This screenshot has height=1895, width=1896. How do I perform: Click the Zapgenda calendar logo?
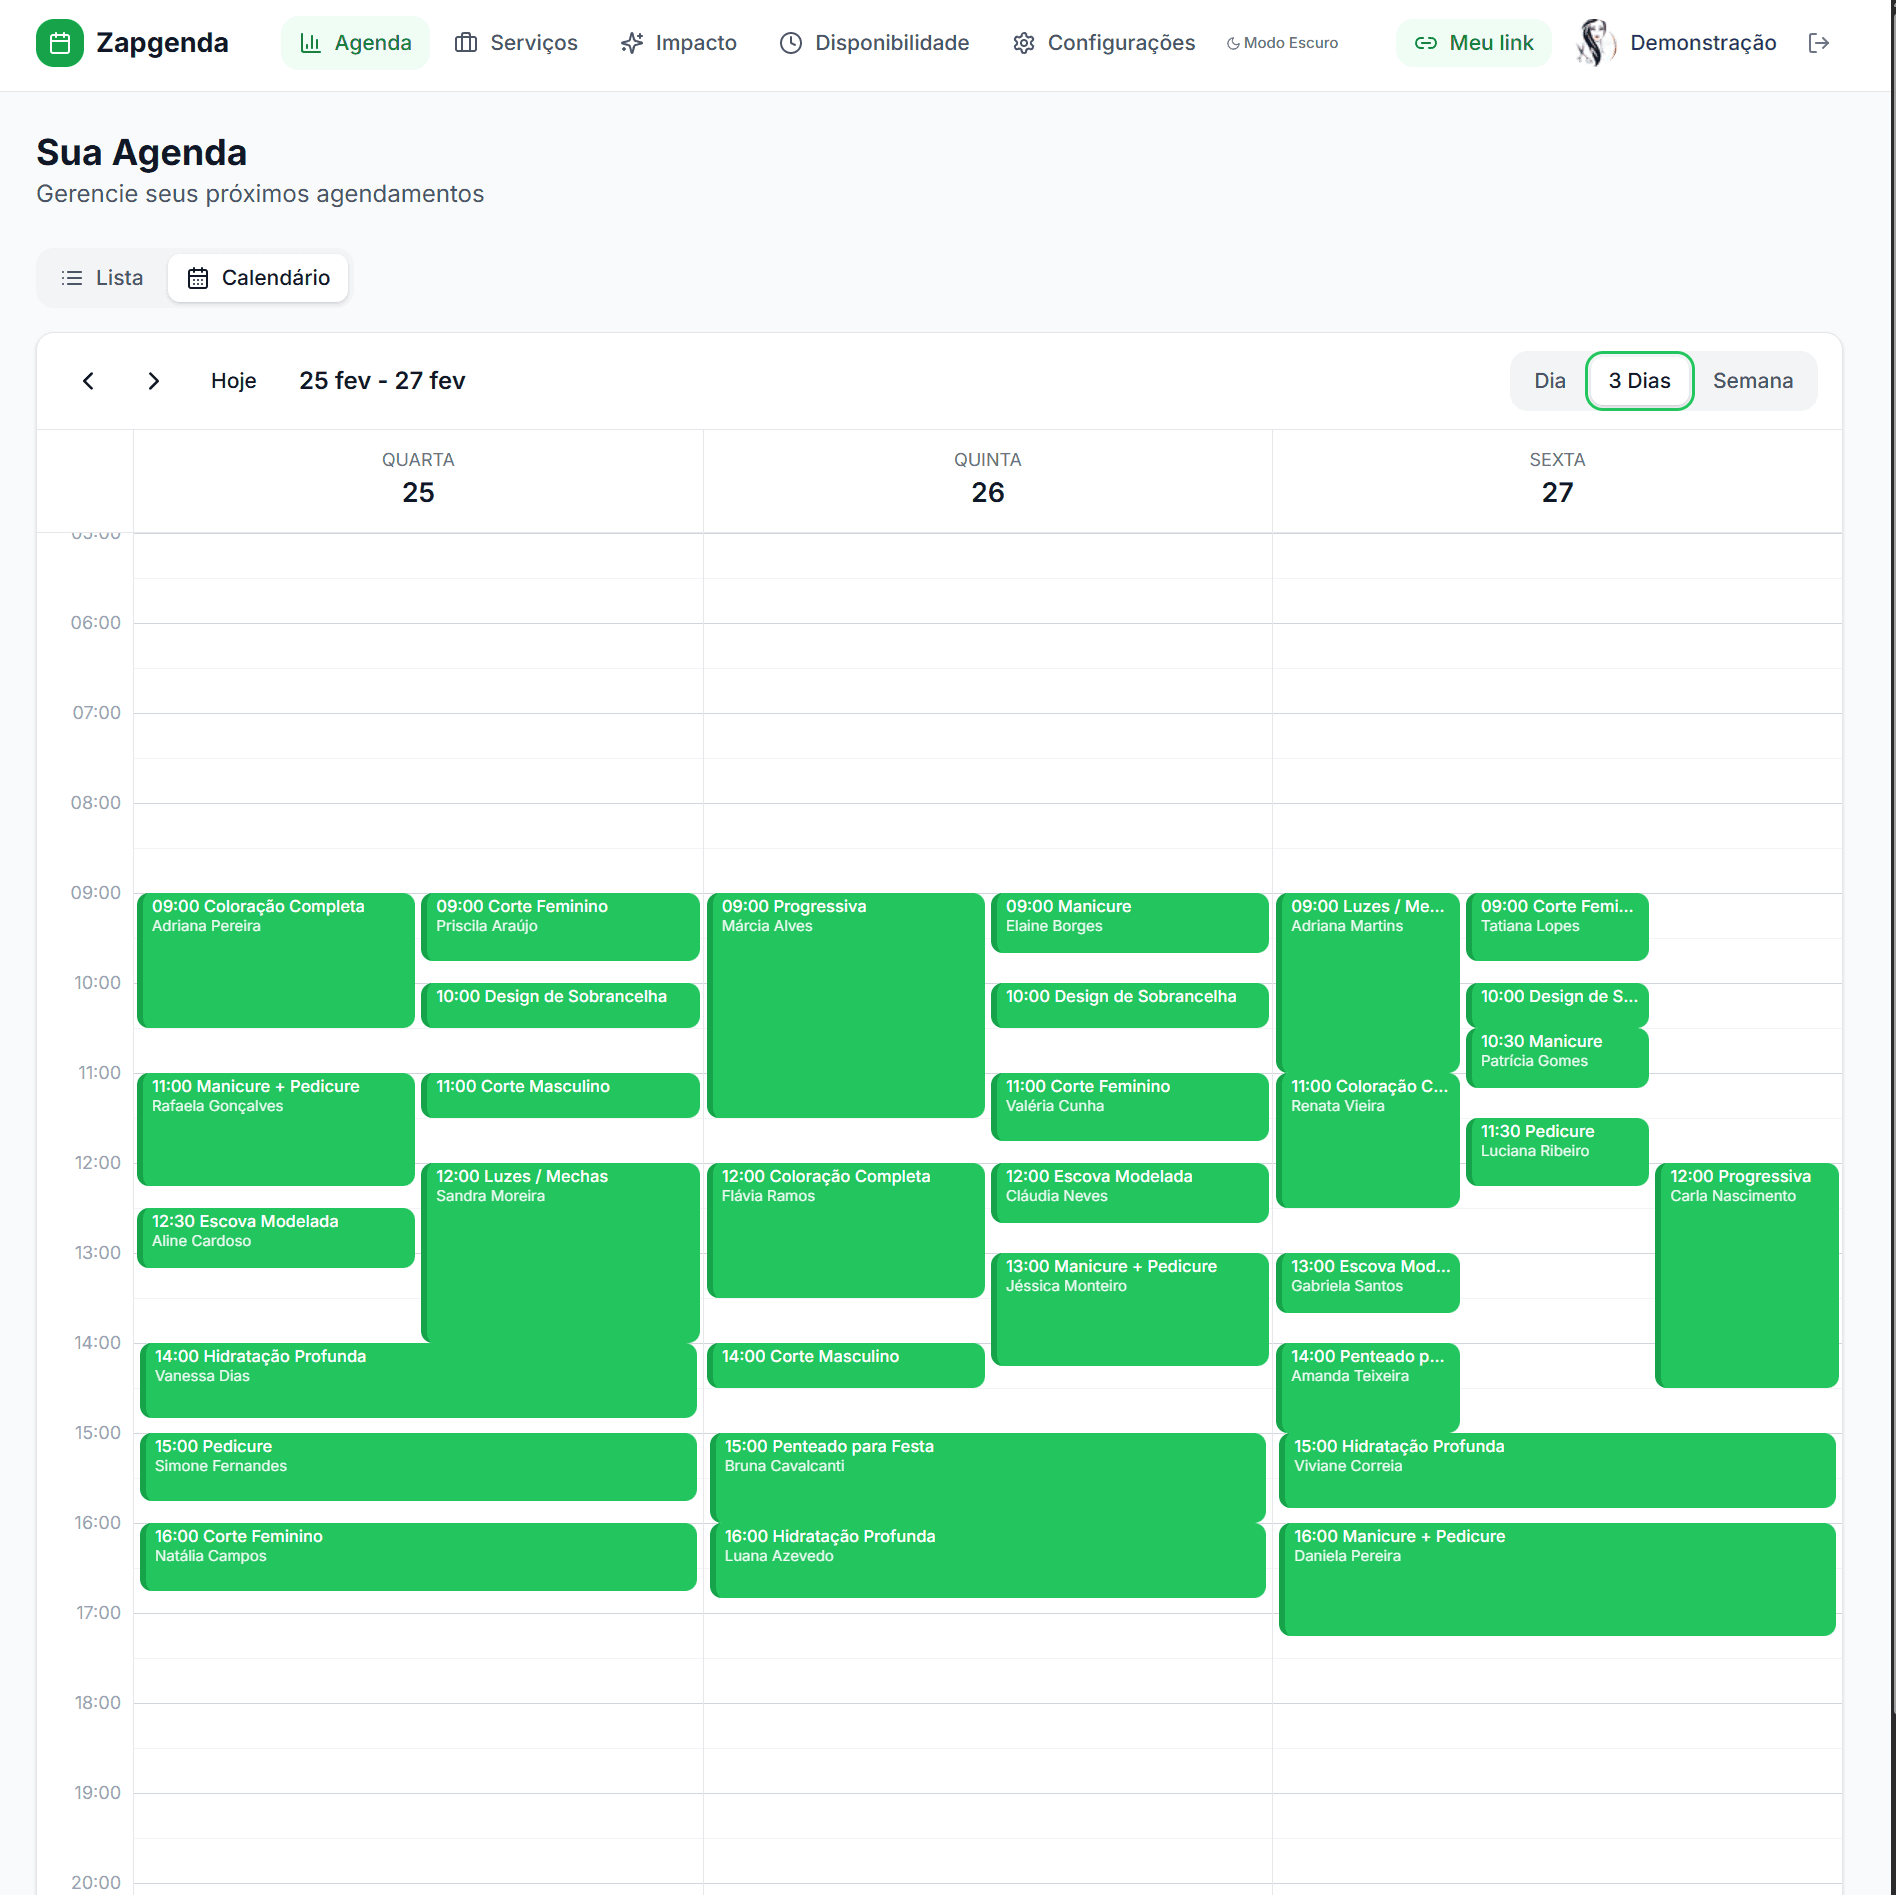(x=61, y=42)
